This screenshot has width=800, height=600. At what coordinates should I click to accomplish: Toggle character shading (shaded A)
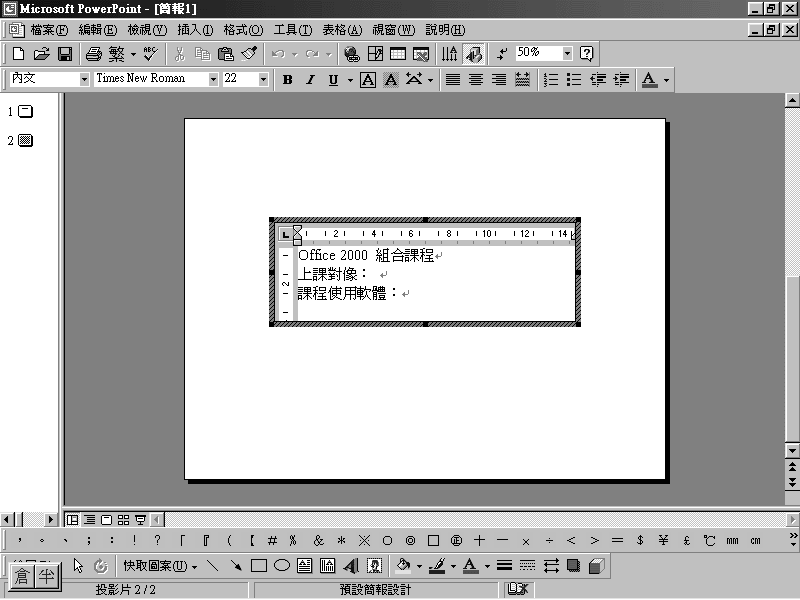(391, 80)
